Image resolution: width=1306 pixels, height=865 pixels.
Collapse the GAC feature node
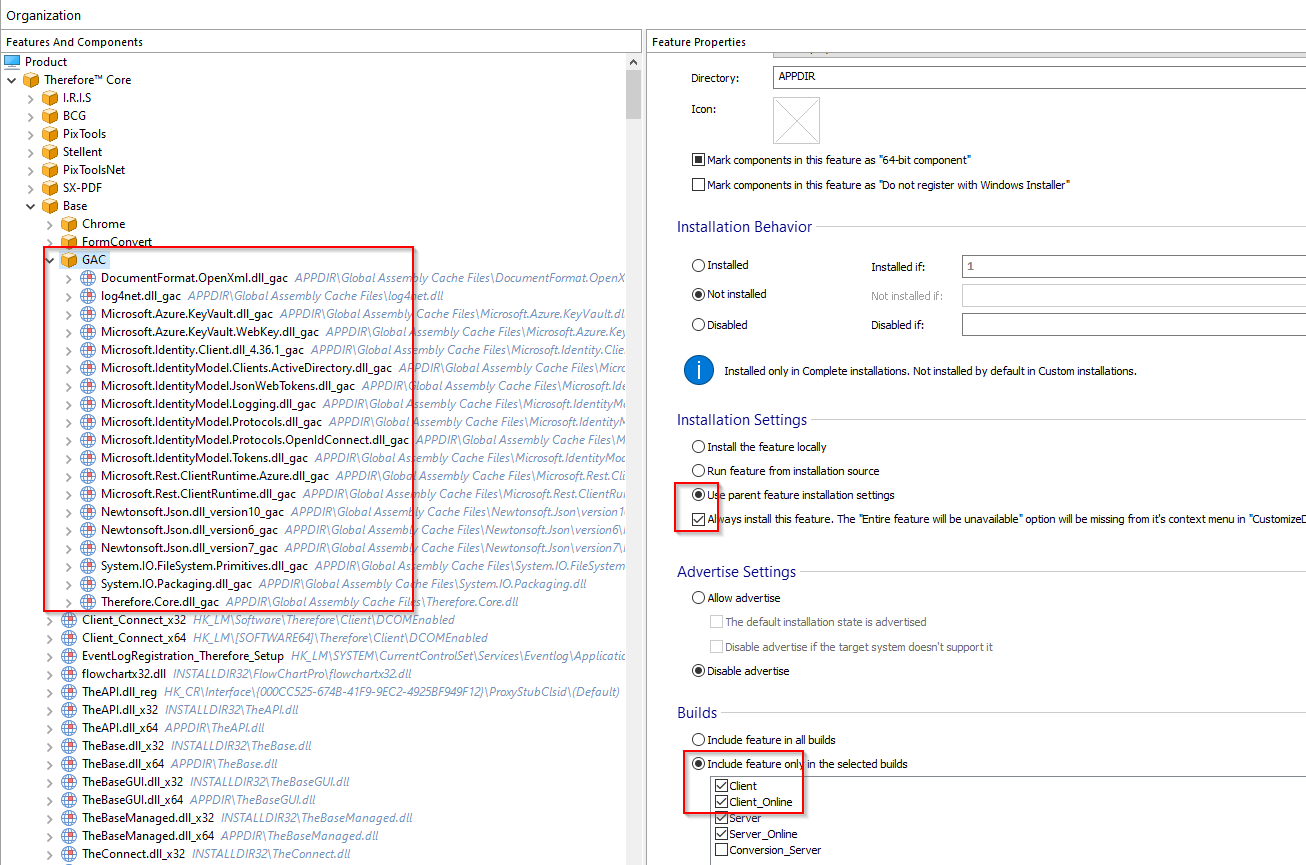pos(49,260)
